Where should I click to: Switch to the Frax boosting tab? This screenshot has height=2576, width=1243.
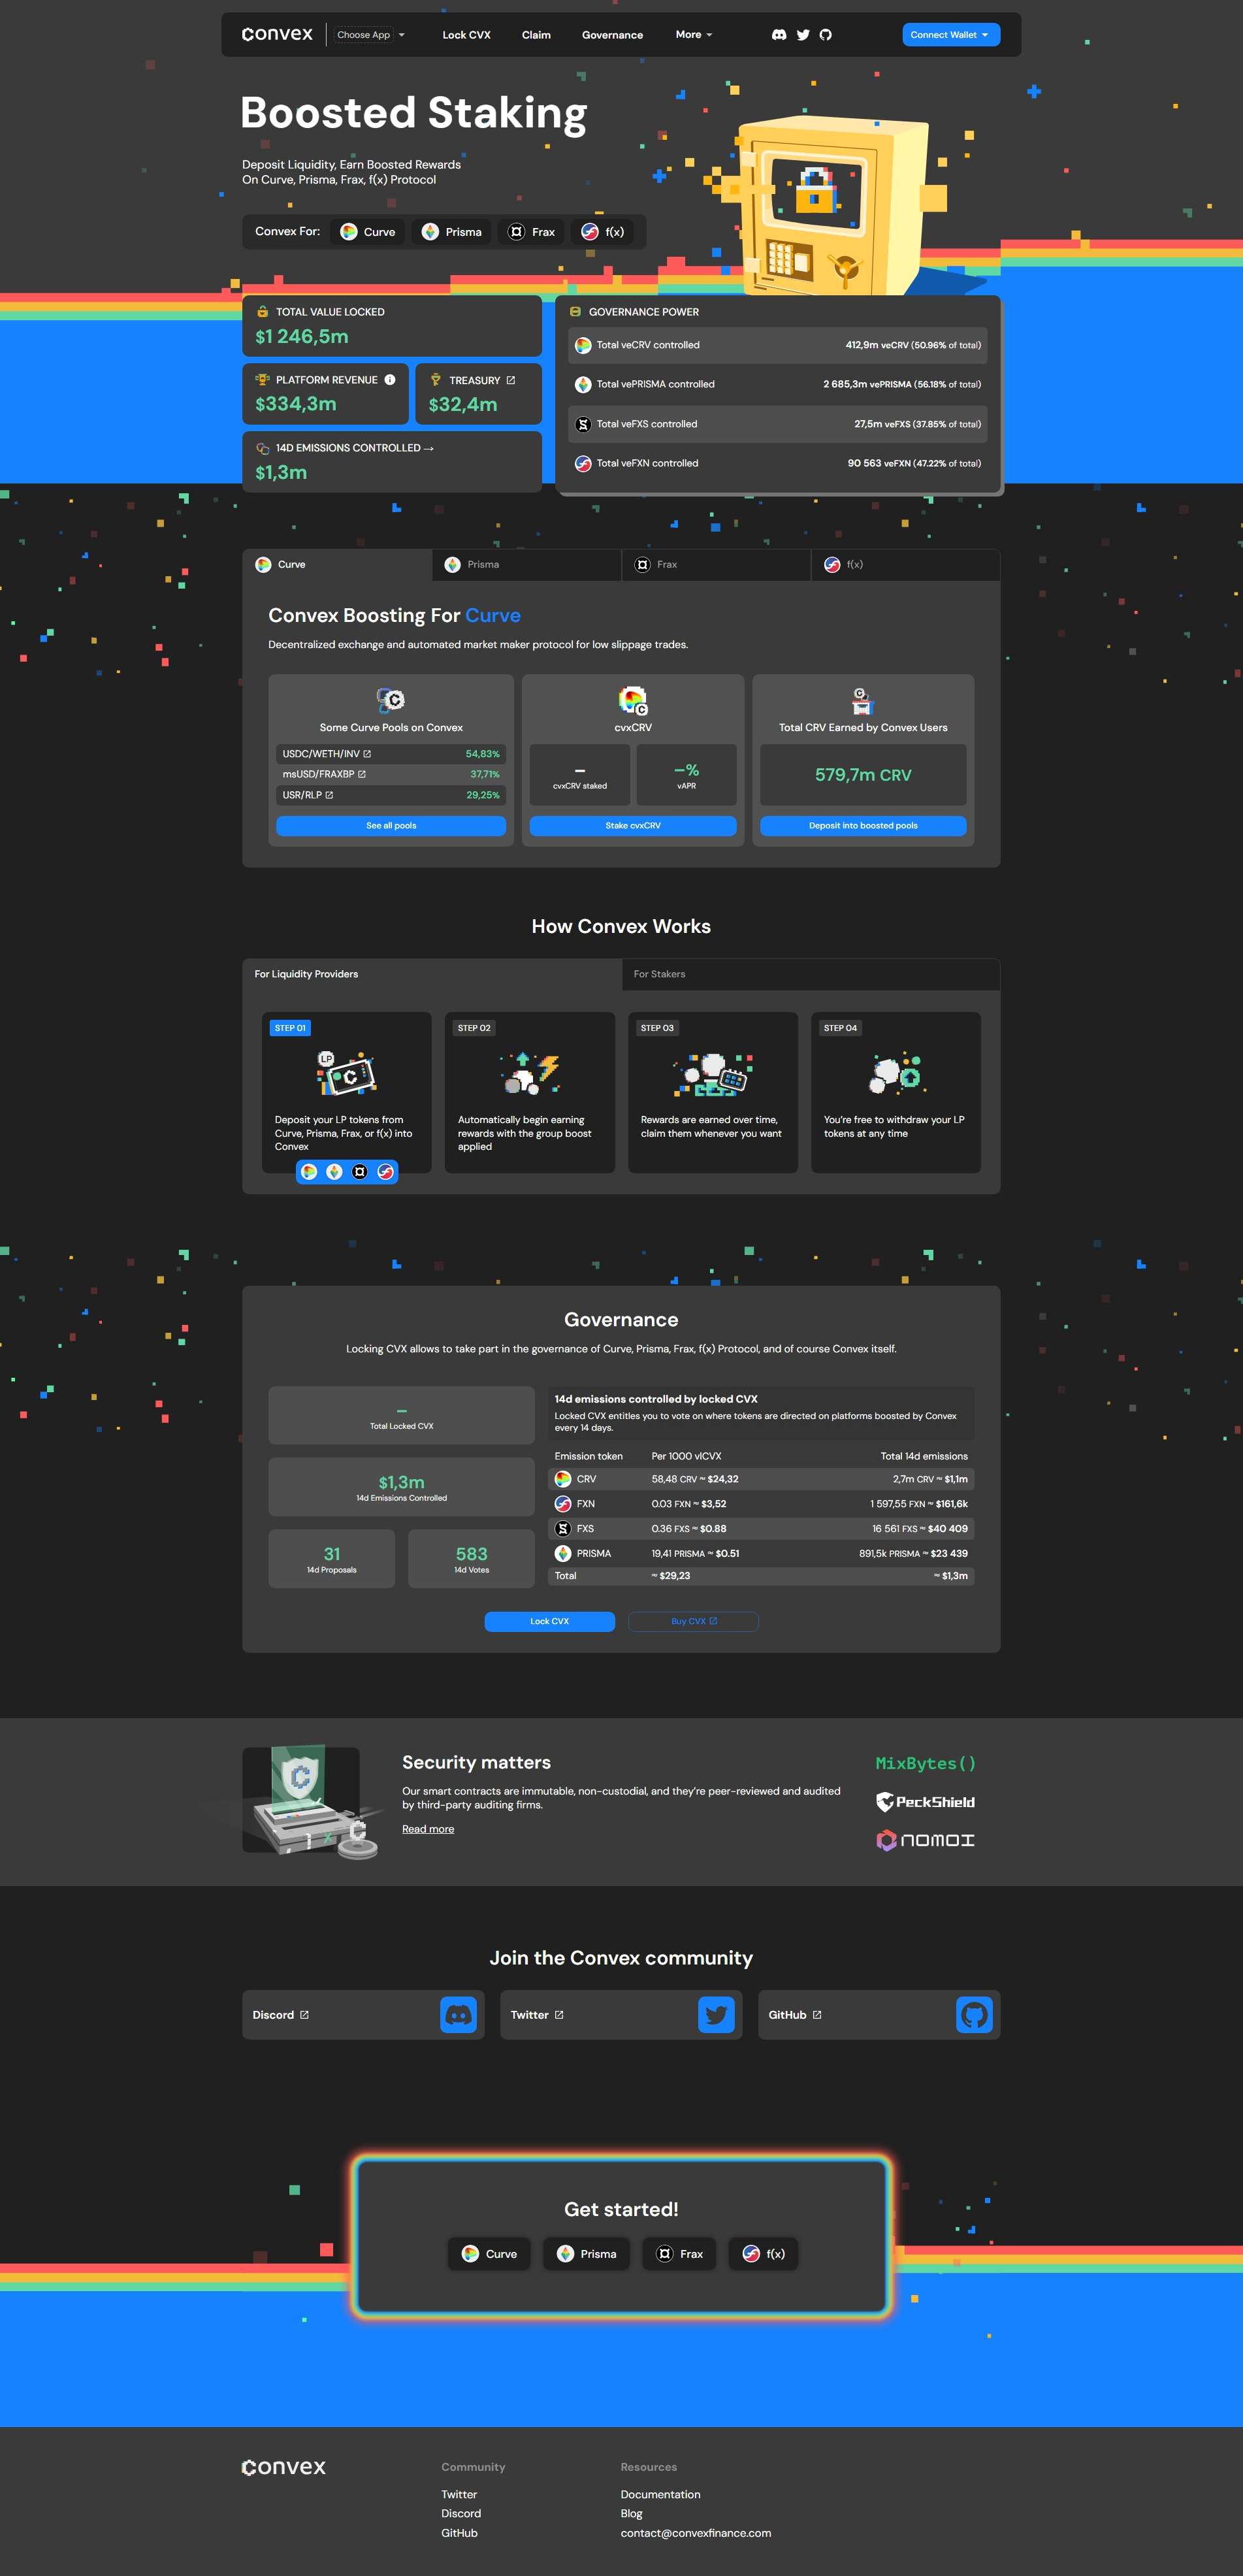(x=716, y=565)
